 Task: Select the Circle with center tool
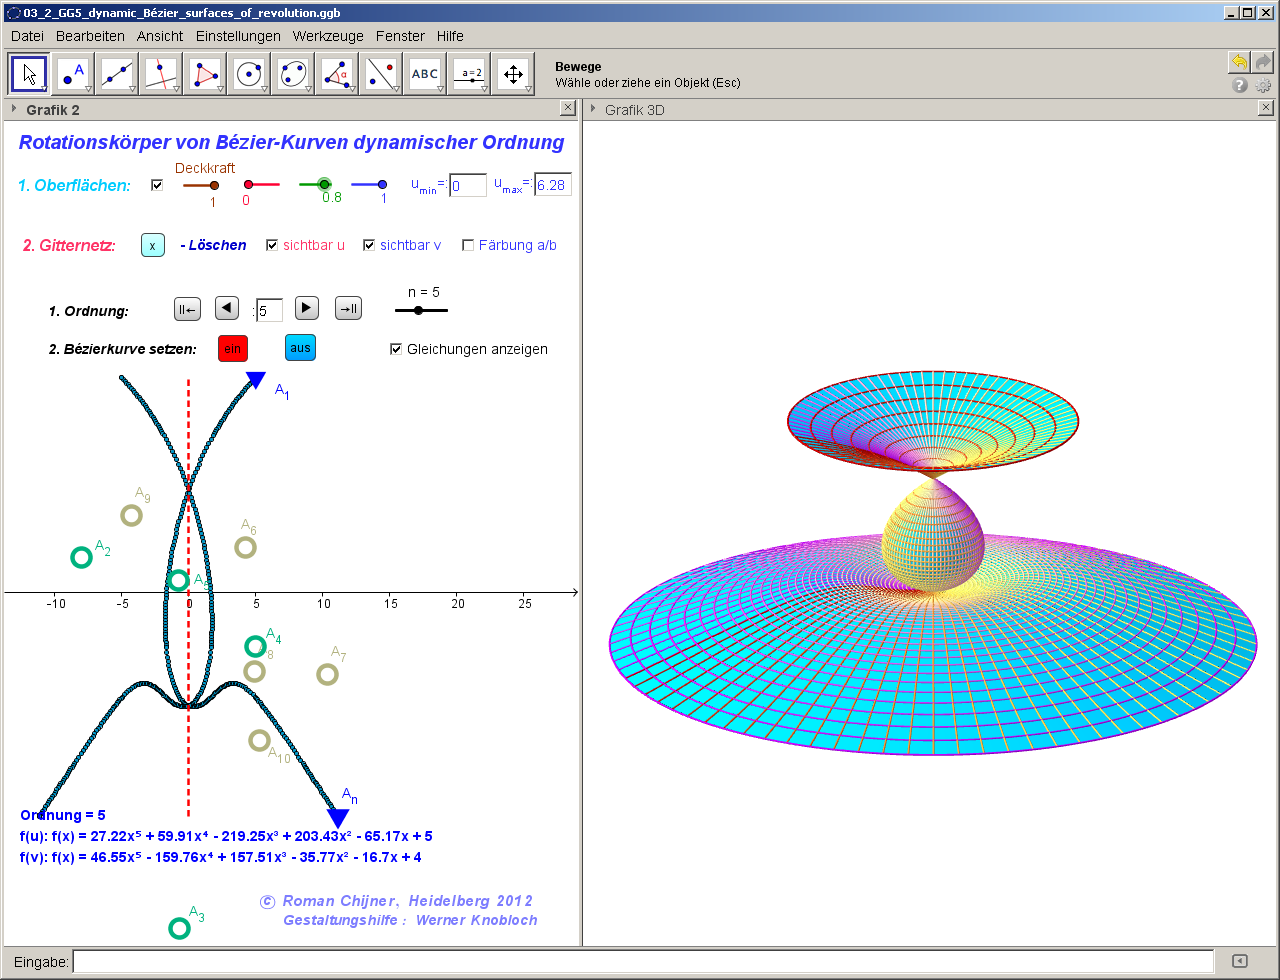tap(249, 74)
